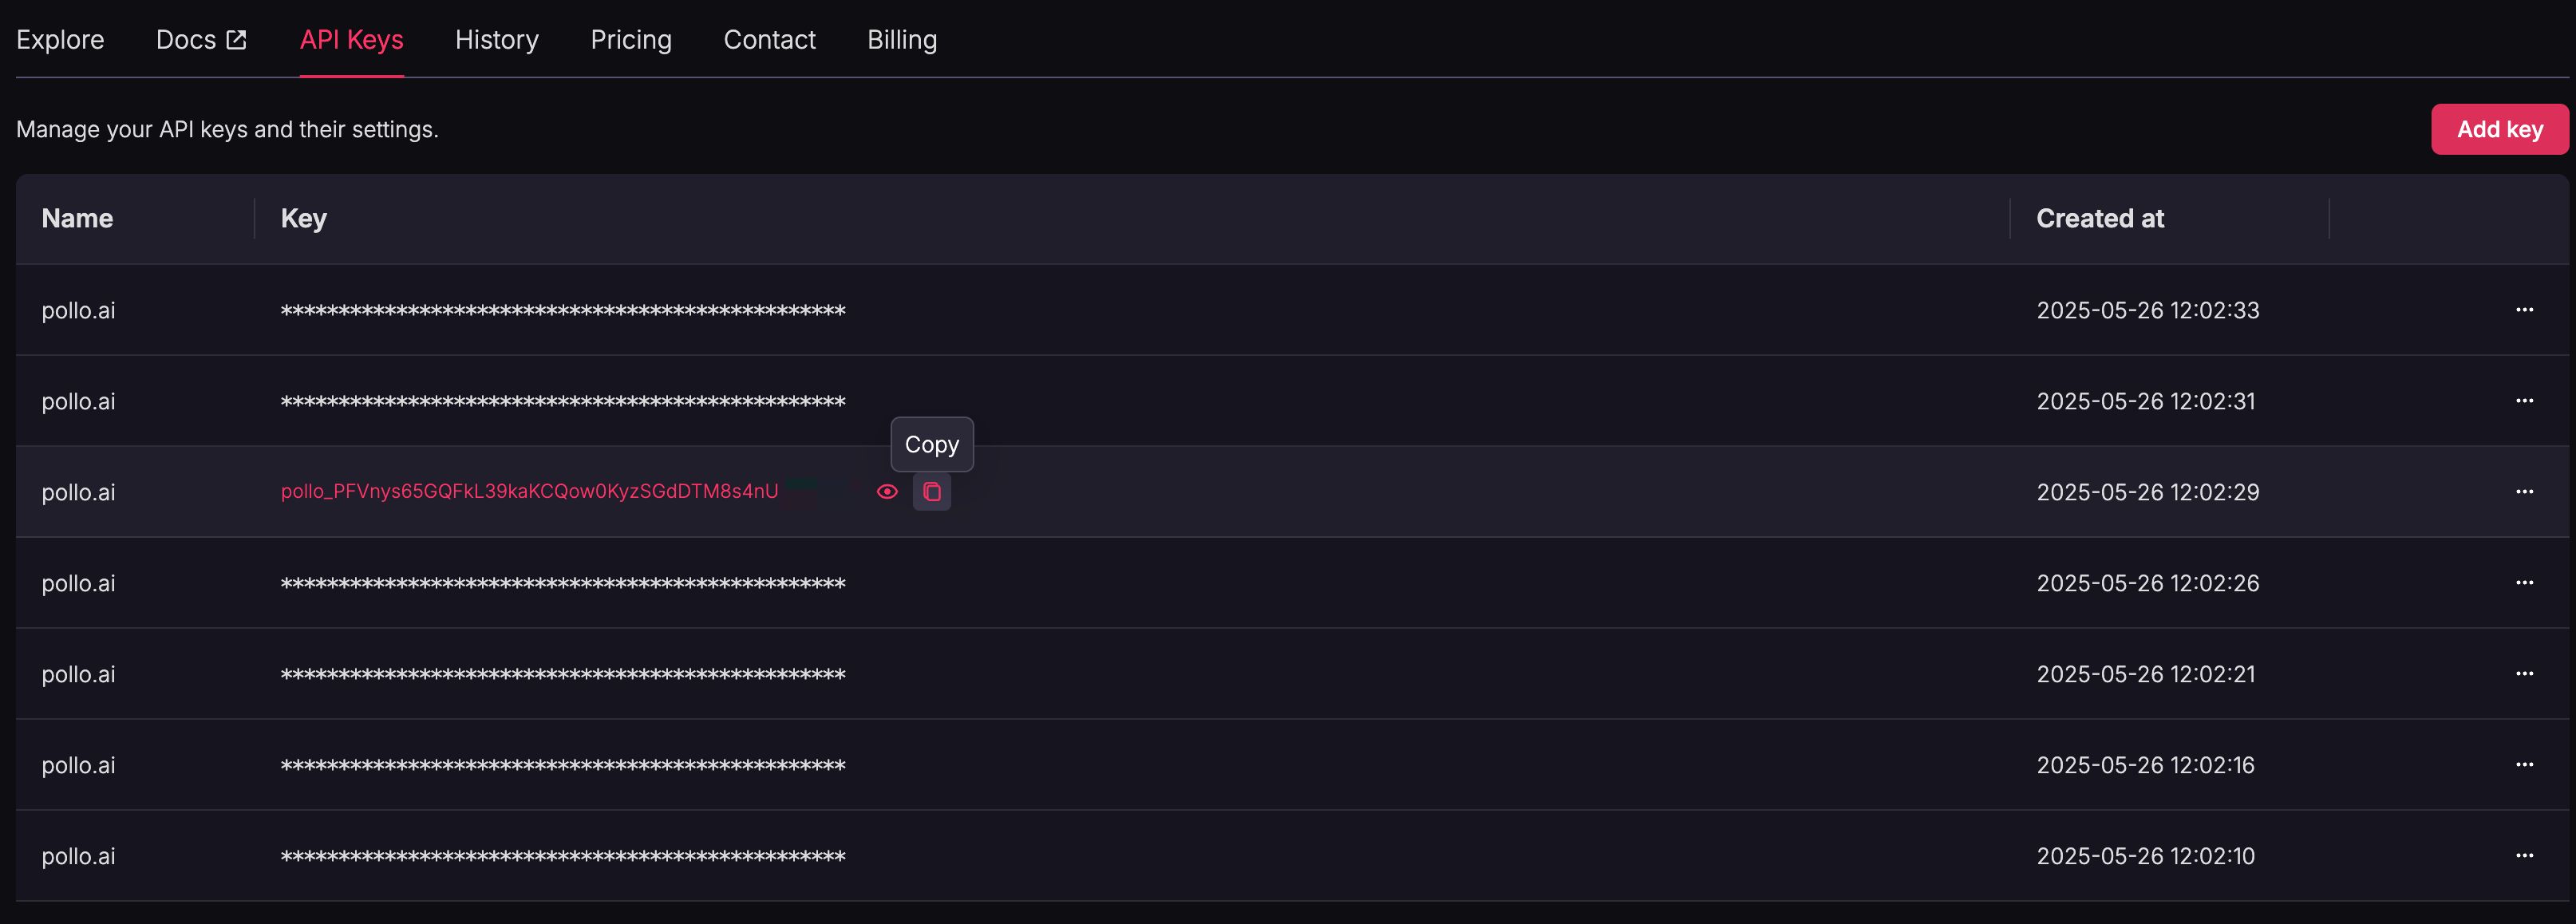Open the Billing tab

[x=901, y=40]
